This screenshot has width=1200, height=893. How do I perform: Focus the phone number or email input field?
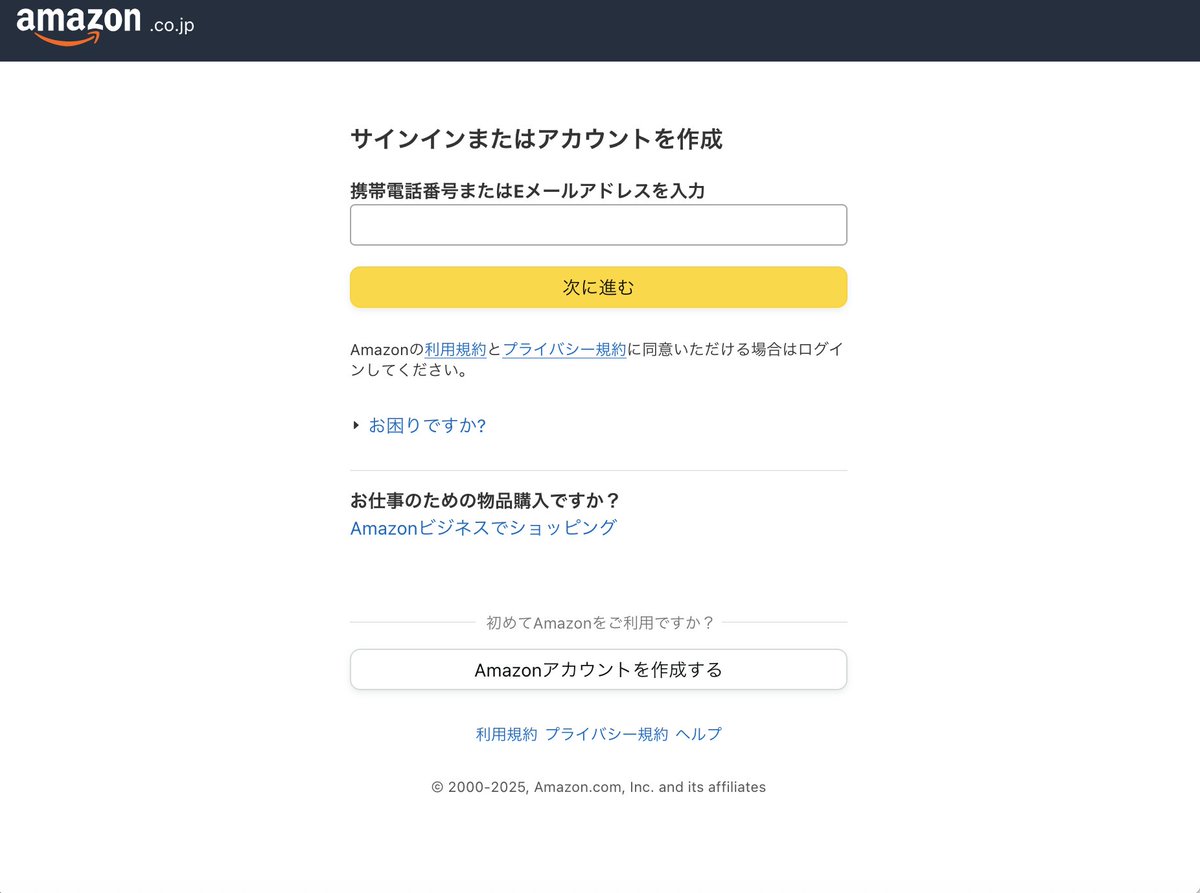coord(598,225)
